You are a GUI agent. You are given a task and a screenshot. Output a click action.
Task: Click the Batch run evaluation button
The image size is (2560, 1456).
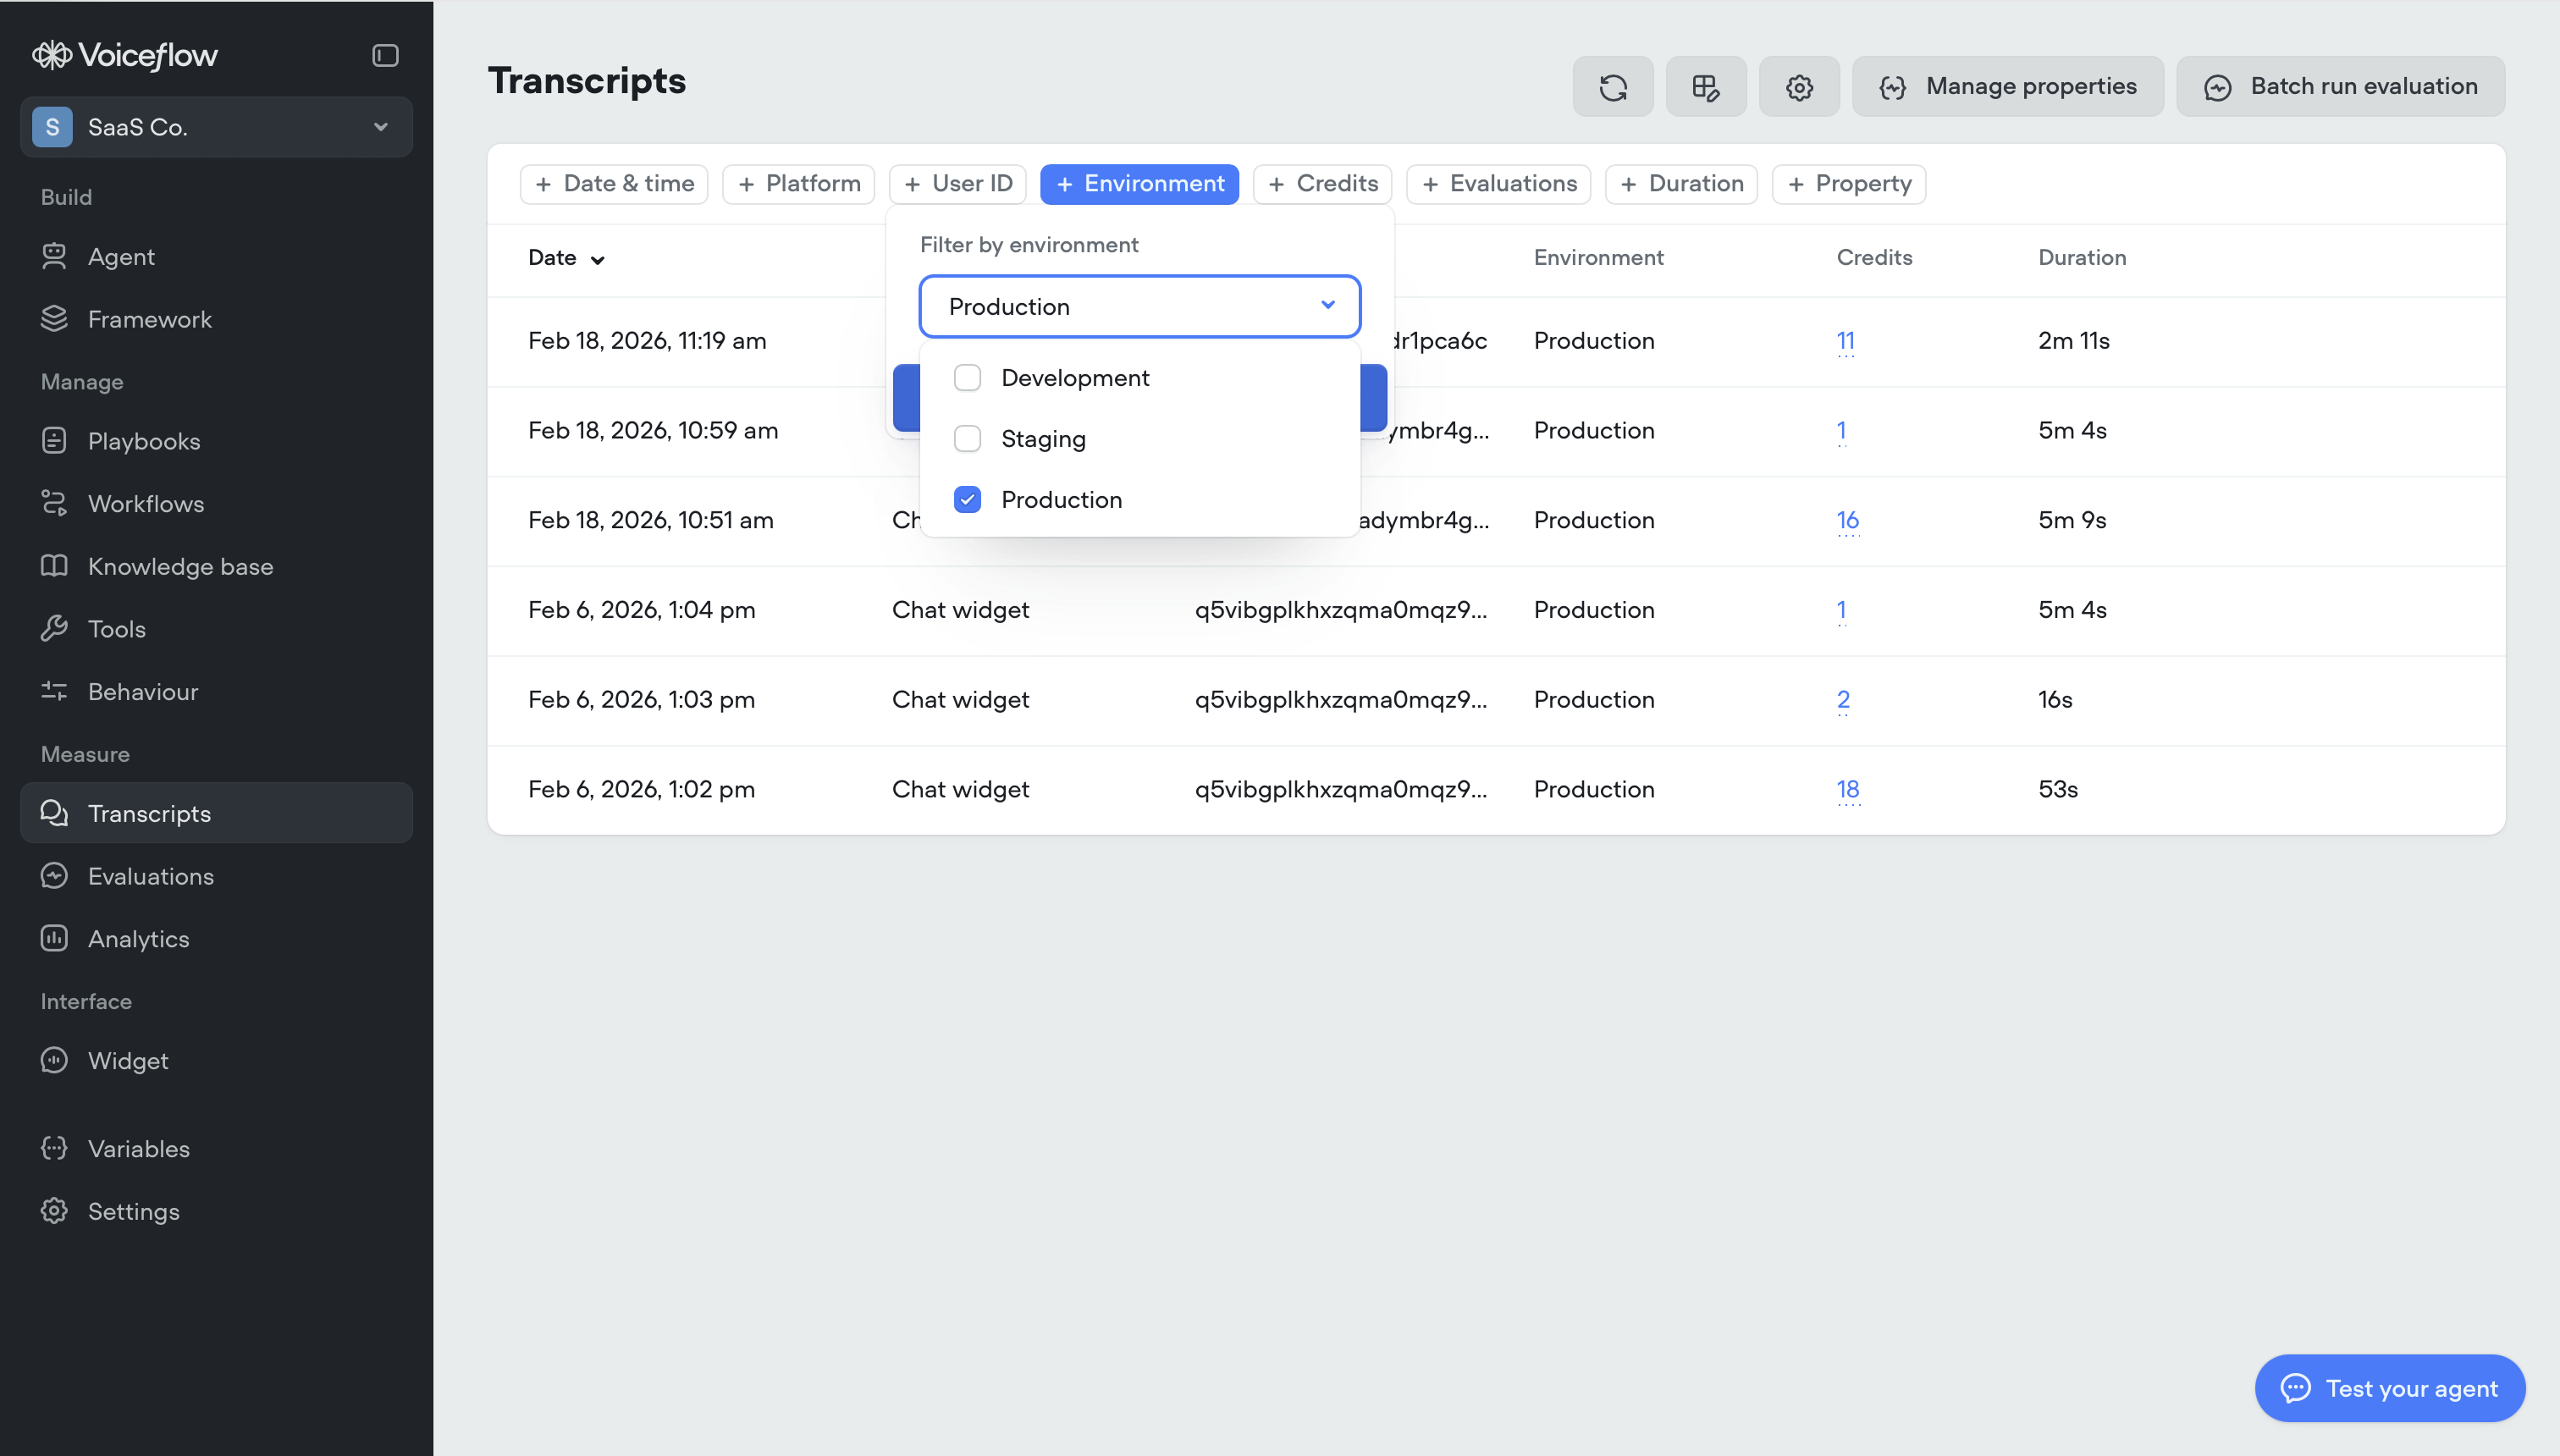point(2340,87)
